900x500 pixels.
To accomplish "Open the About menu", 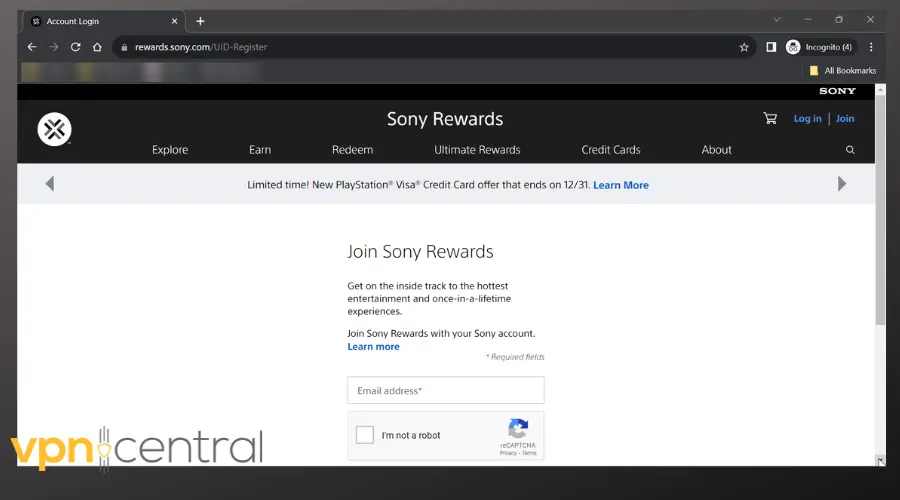I will click(716, 150).
